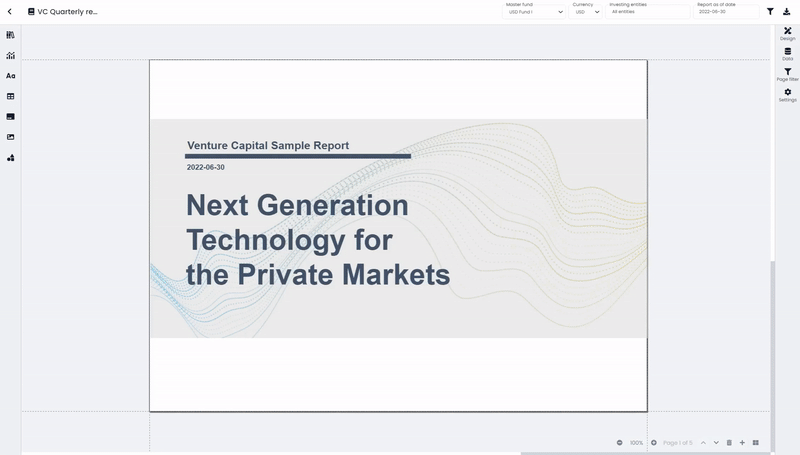Open the Master fund dropdown
Image resolution: width=800 pixels, height=455 pixels.
534,11
